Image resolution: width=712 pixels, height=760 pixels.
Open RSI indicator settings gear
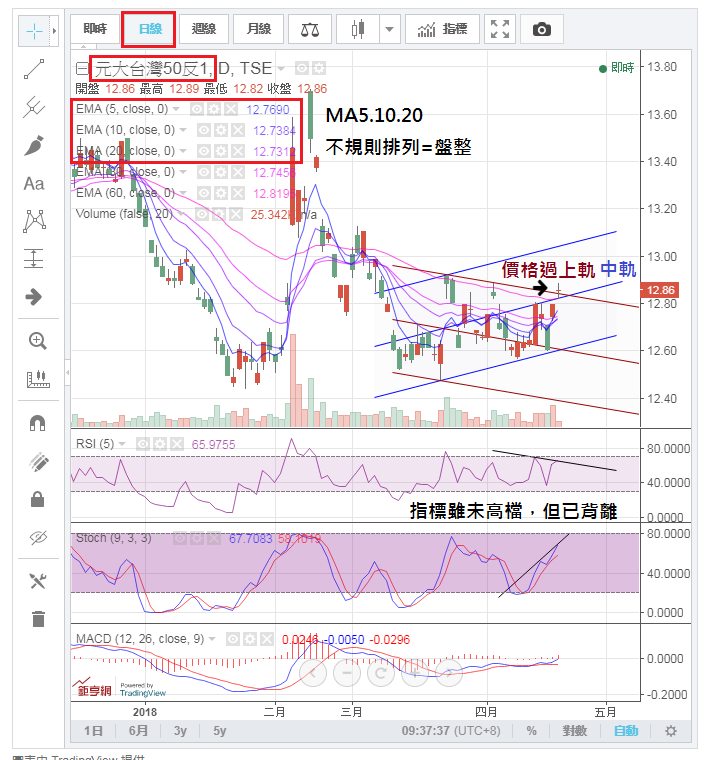tap(160, 444)
